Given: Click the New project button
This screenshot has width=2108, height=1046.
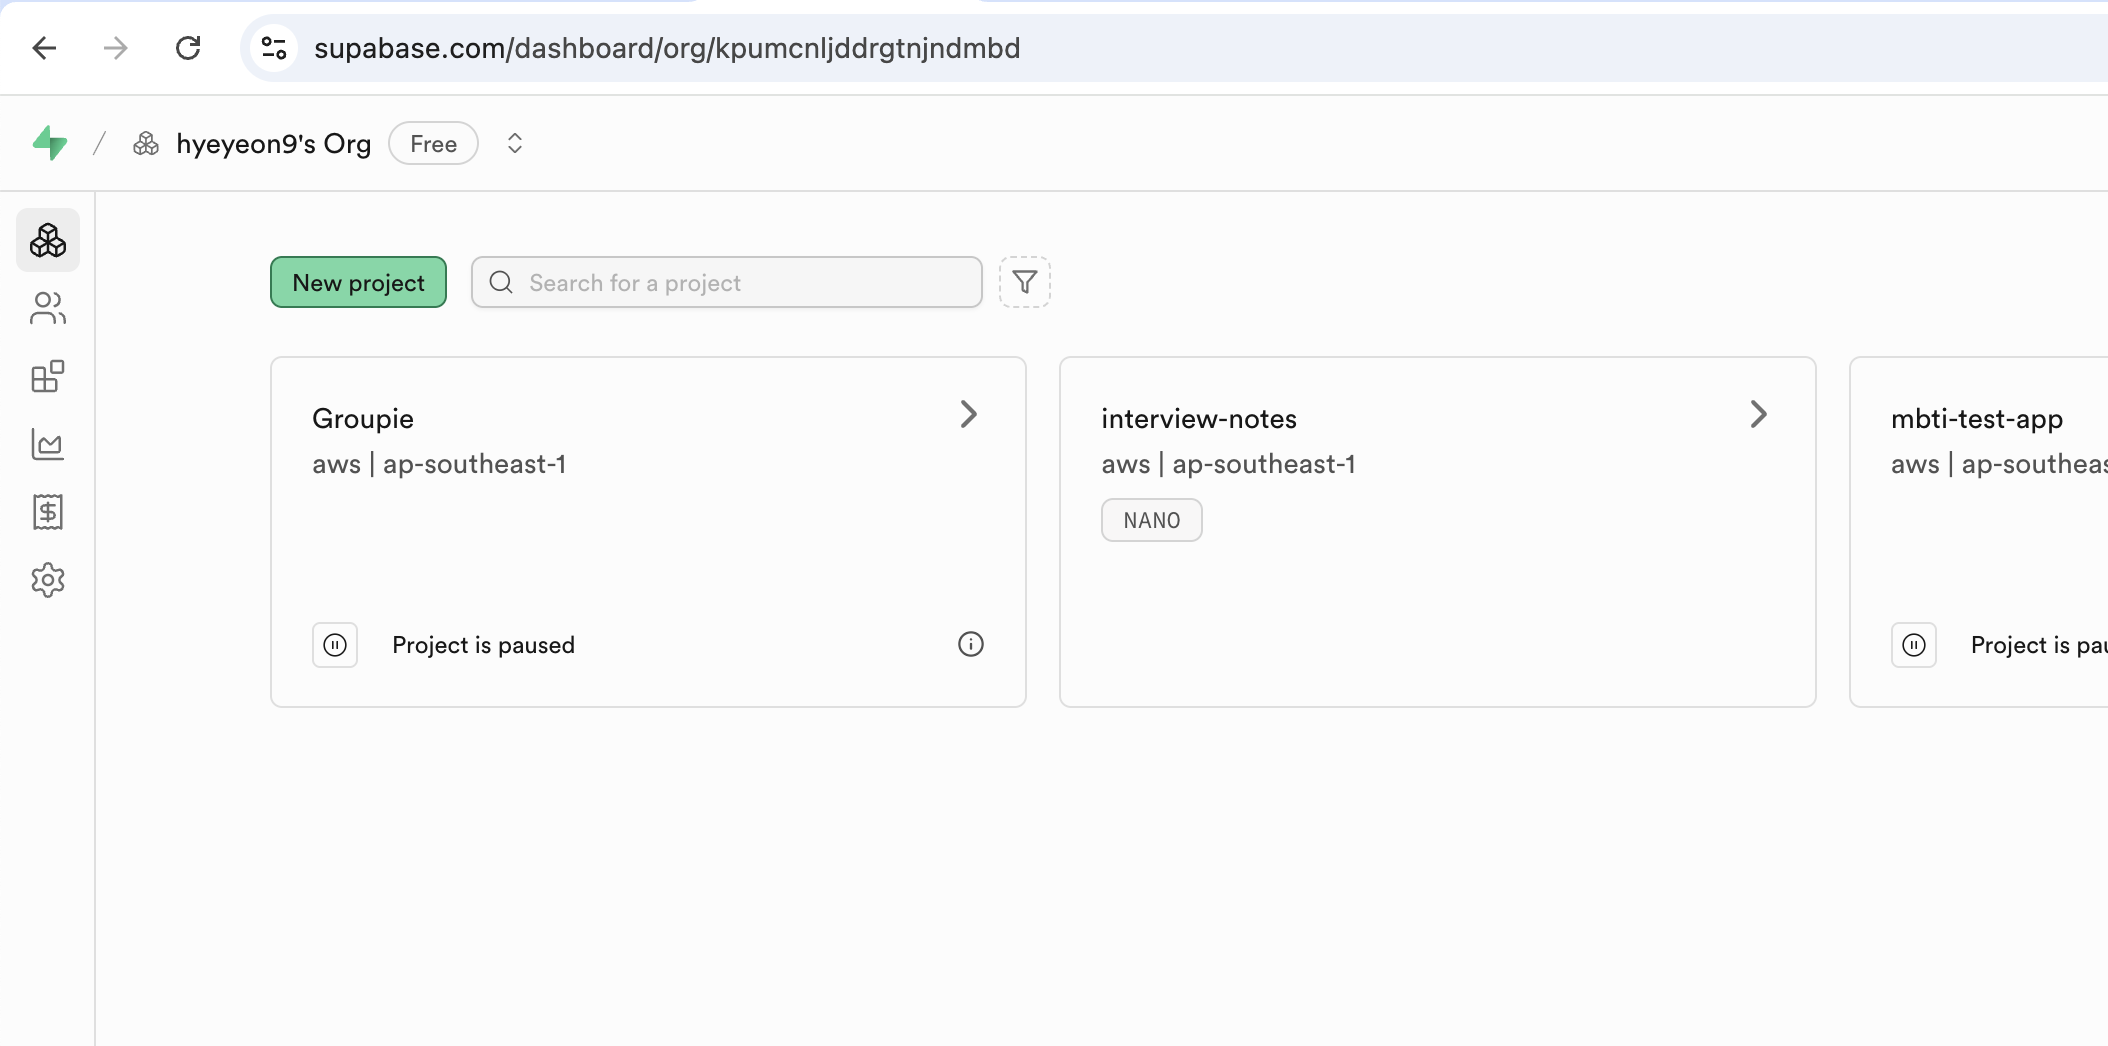Looking at the screenshot, I should coord(358,282).
